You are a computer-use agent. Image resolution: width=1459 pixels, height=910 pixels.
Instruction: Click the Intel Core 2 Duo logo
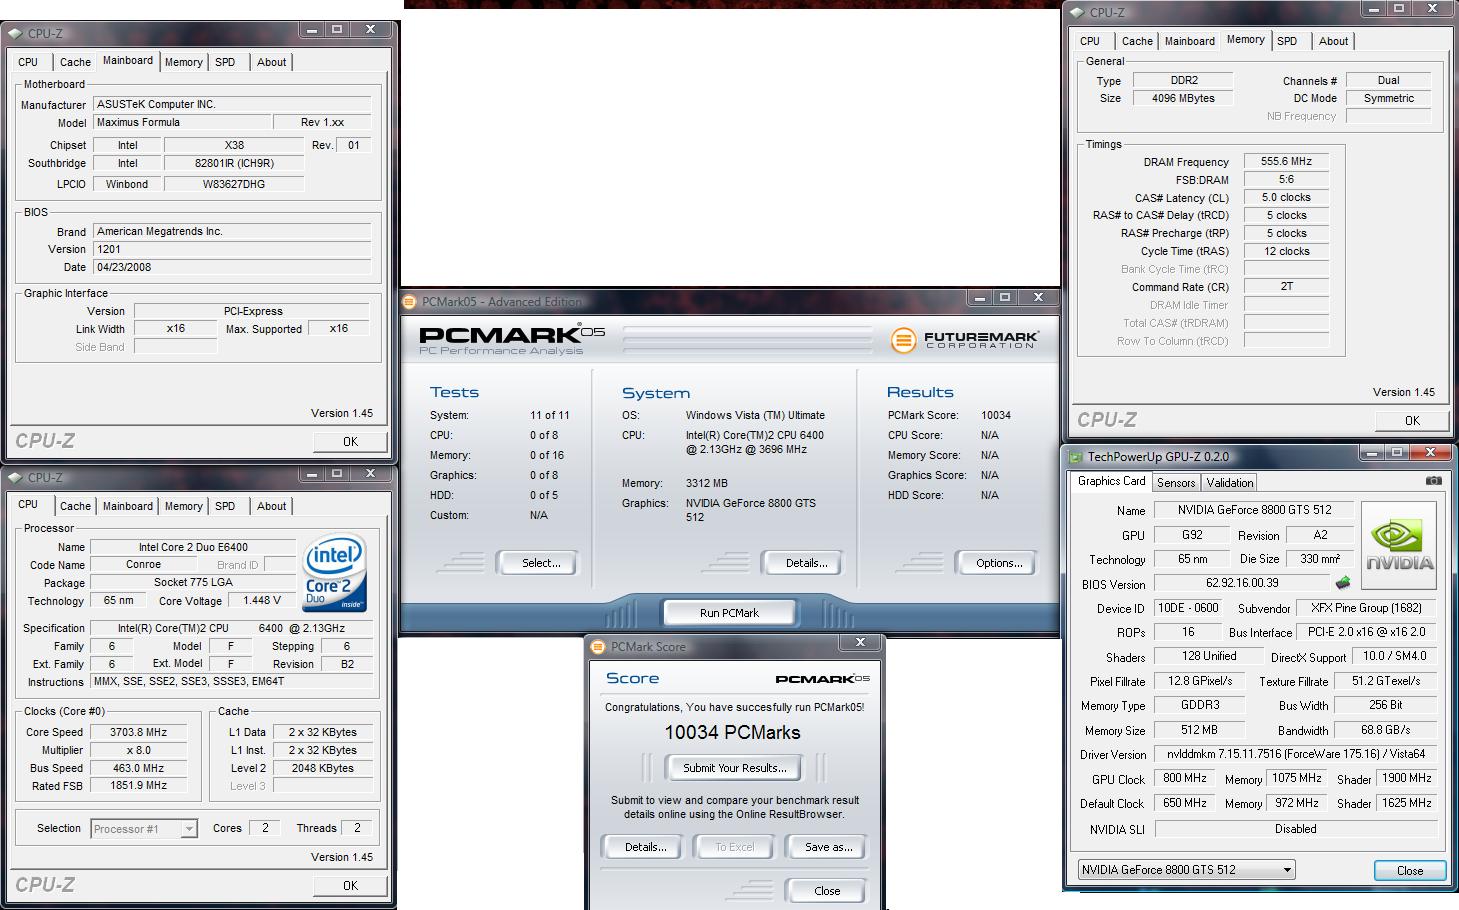pos(334,573)
